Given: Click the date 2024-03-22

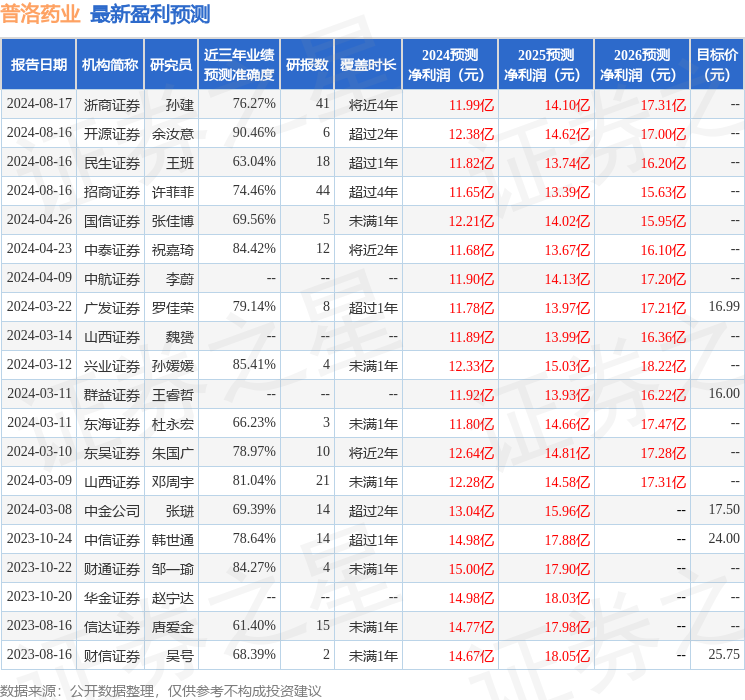Looking at the screenshot, I should 39,306.
